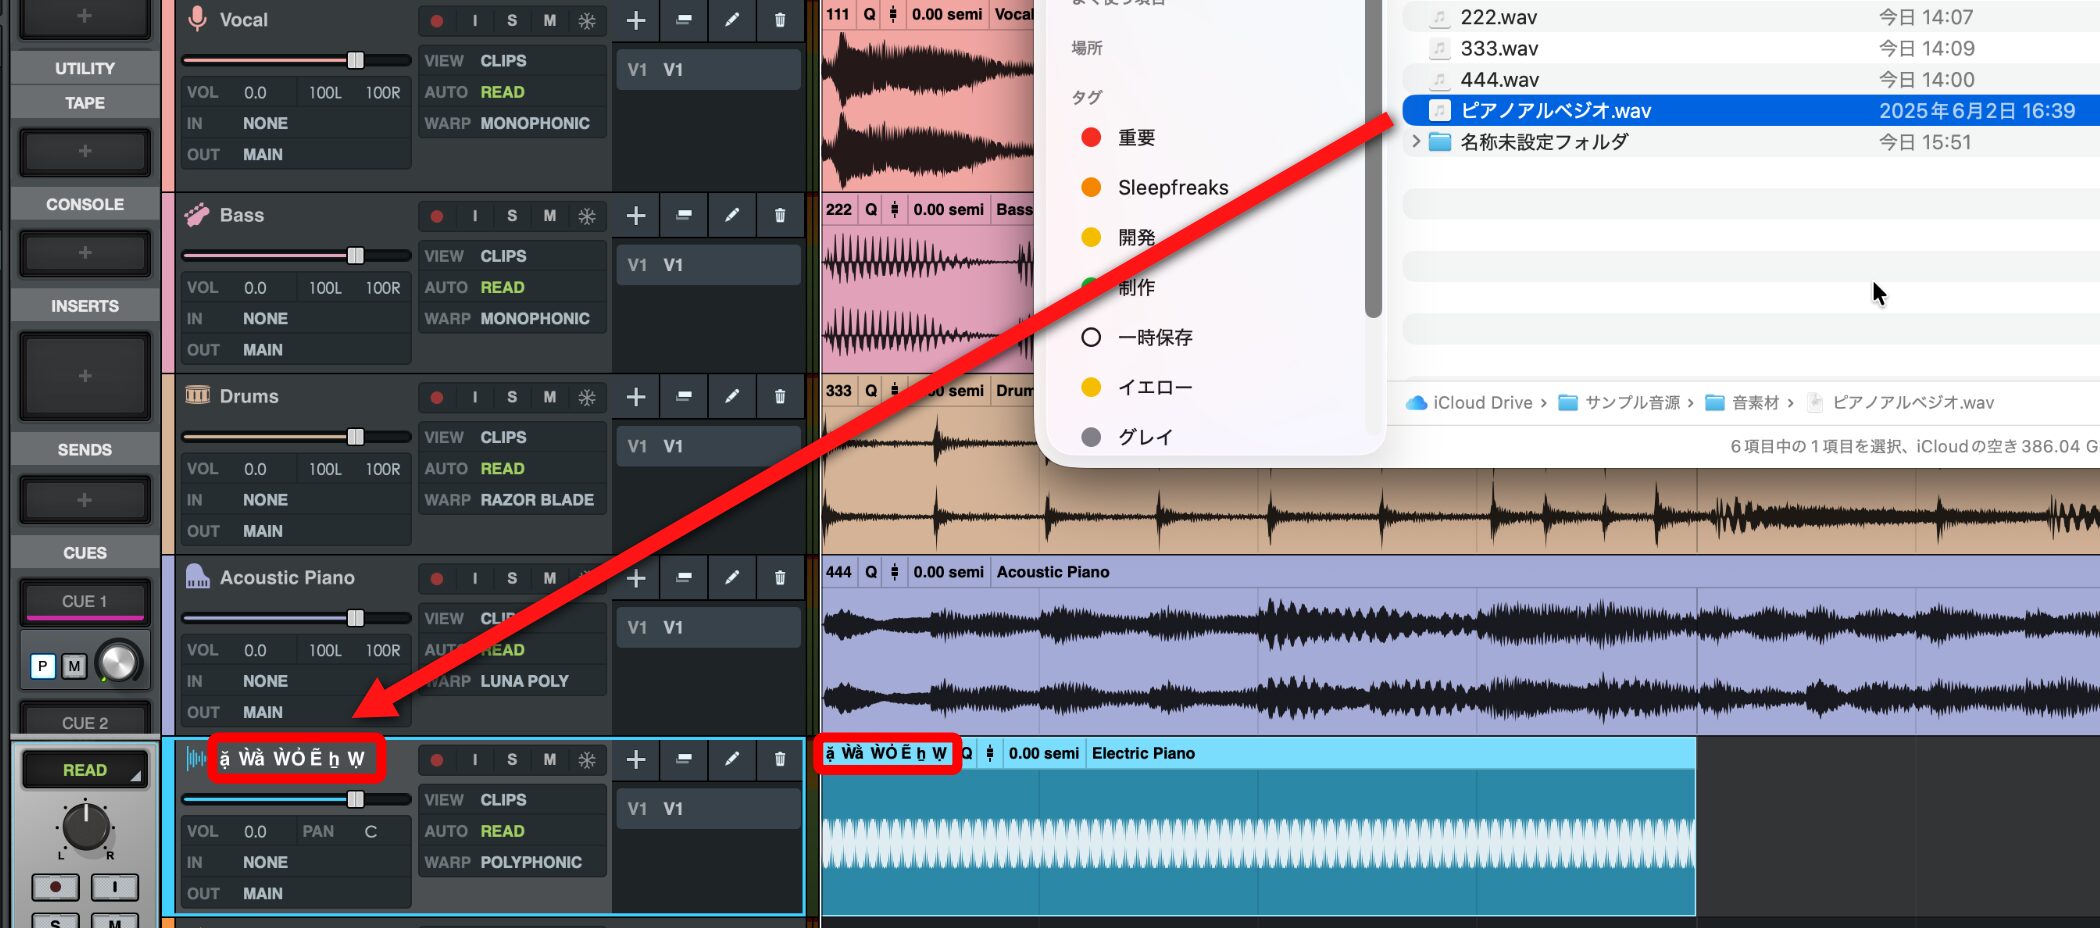Image resolution: width=2100 pixels, height=928 pixels.
Task: Click the CUE 1 button
Action: click(x=85, y=602)
